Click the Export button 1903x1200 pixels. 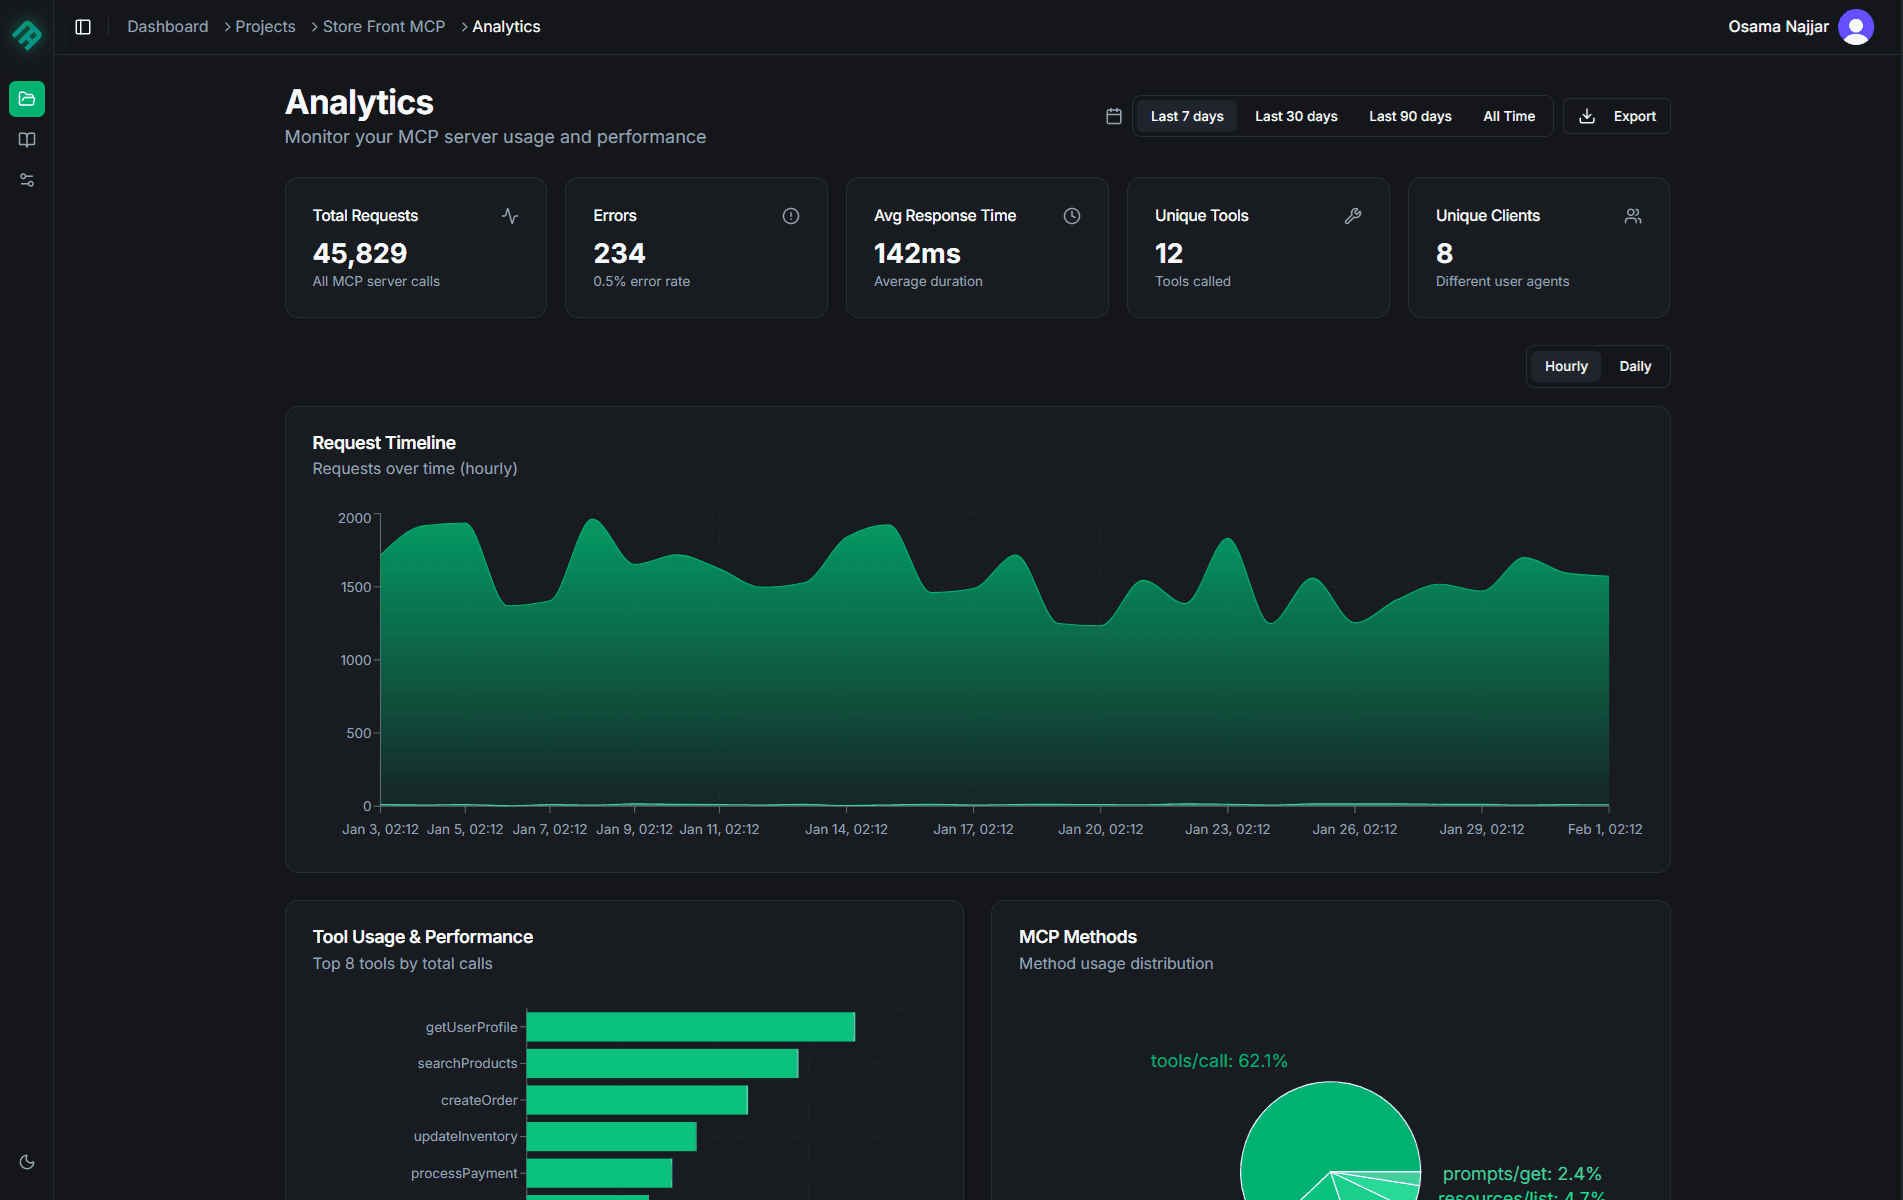1616,116
